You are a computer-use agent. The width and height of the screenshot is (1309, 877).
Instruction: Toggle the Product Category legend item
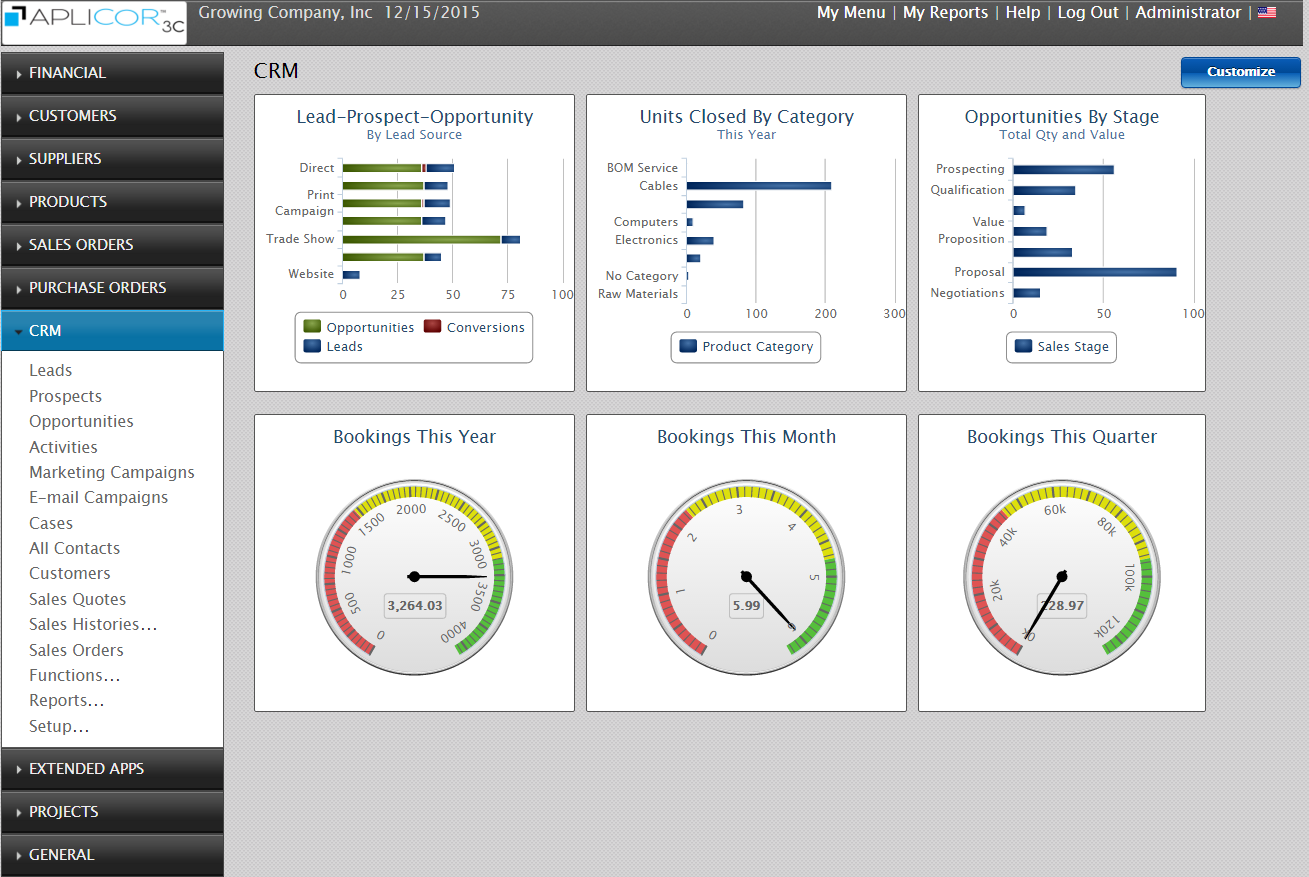pyautogui.click(x=746, y=347)
